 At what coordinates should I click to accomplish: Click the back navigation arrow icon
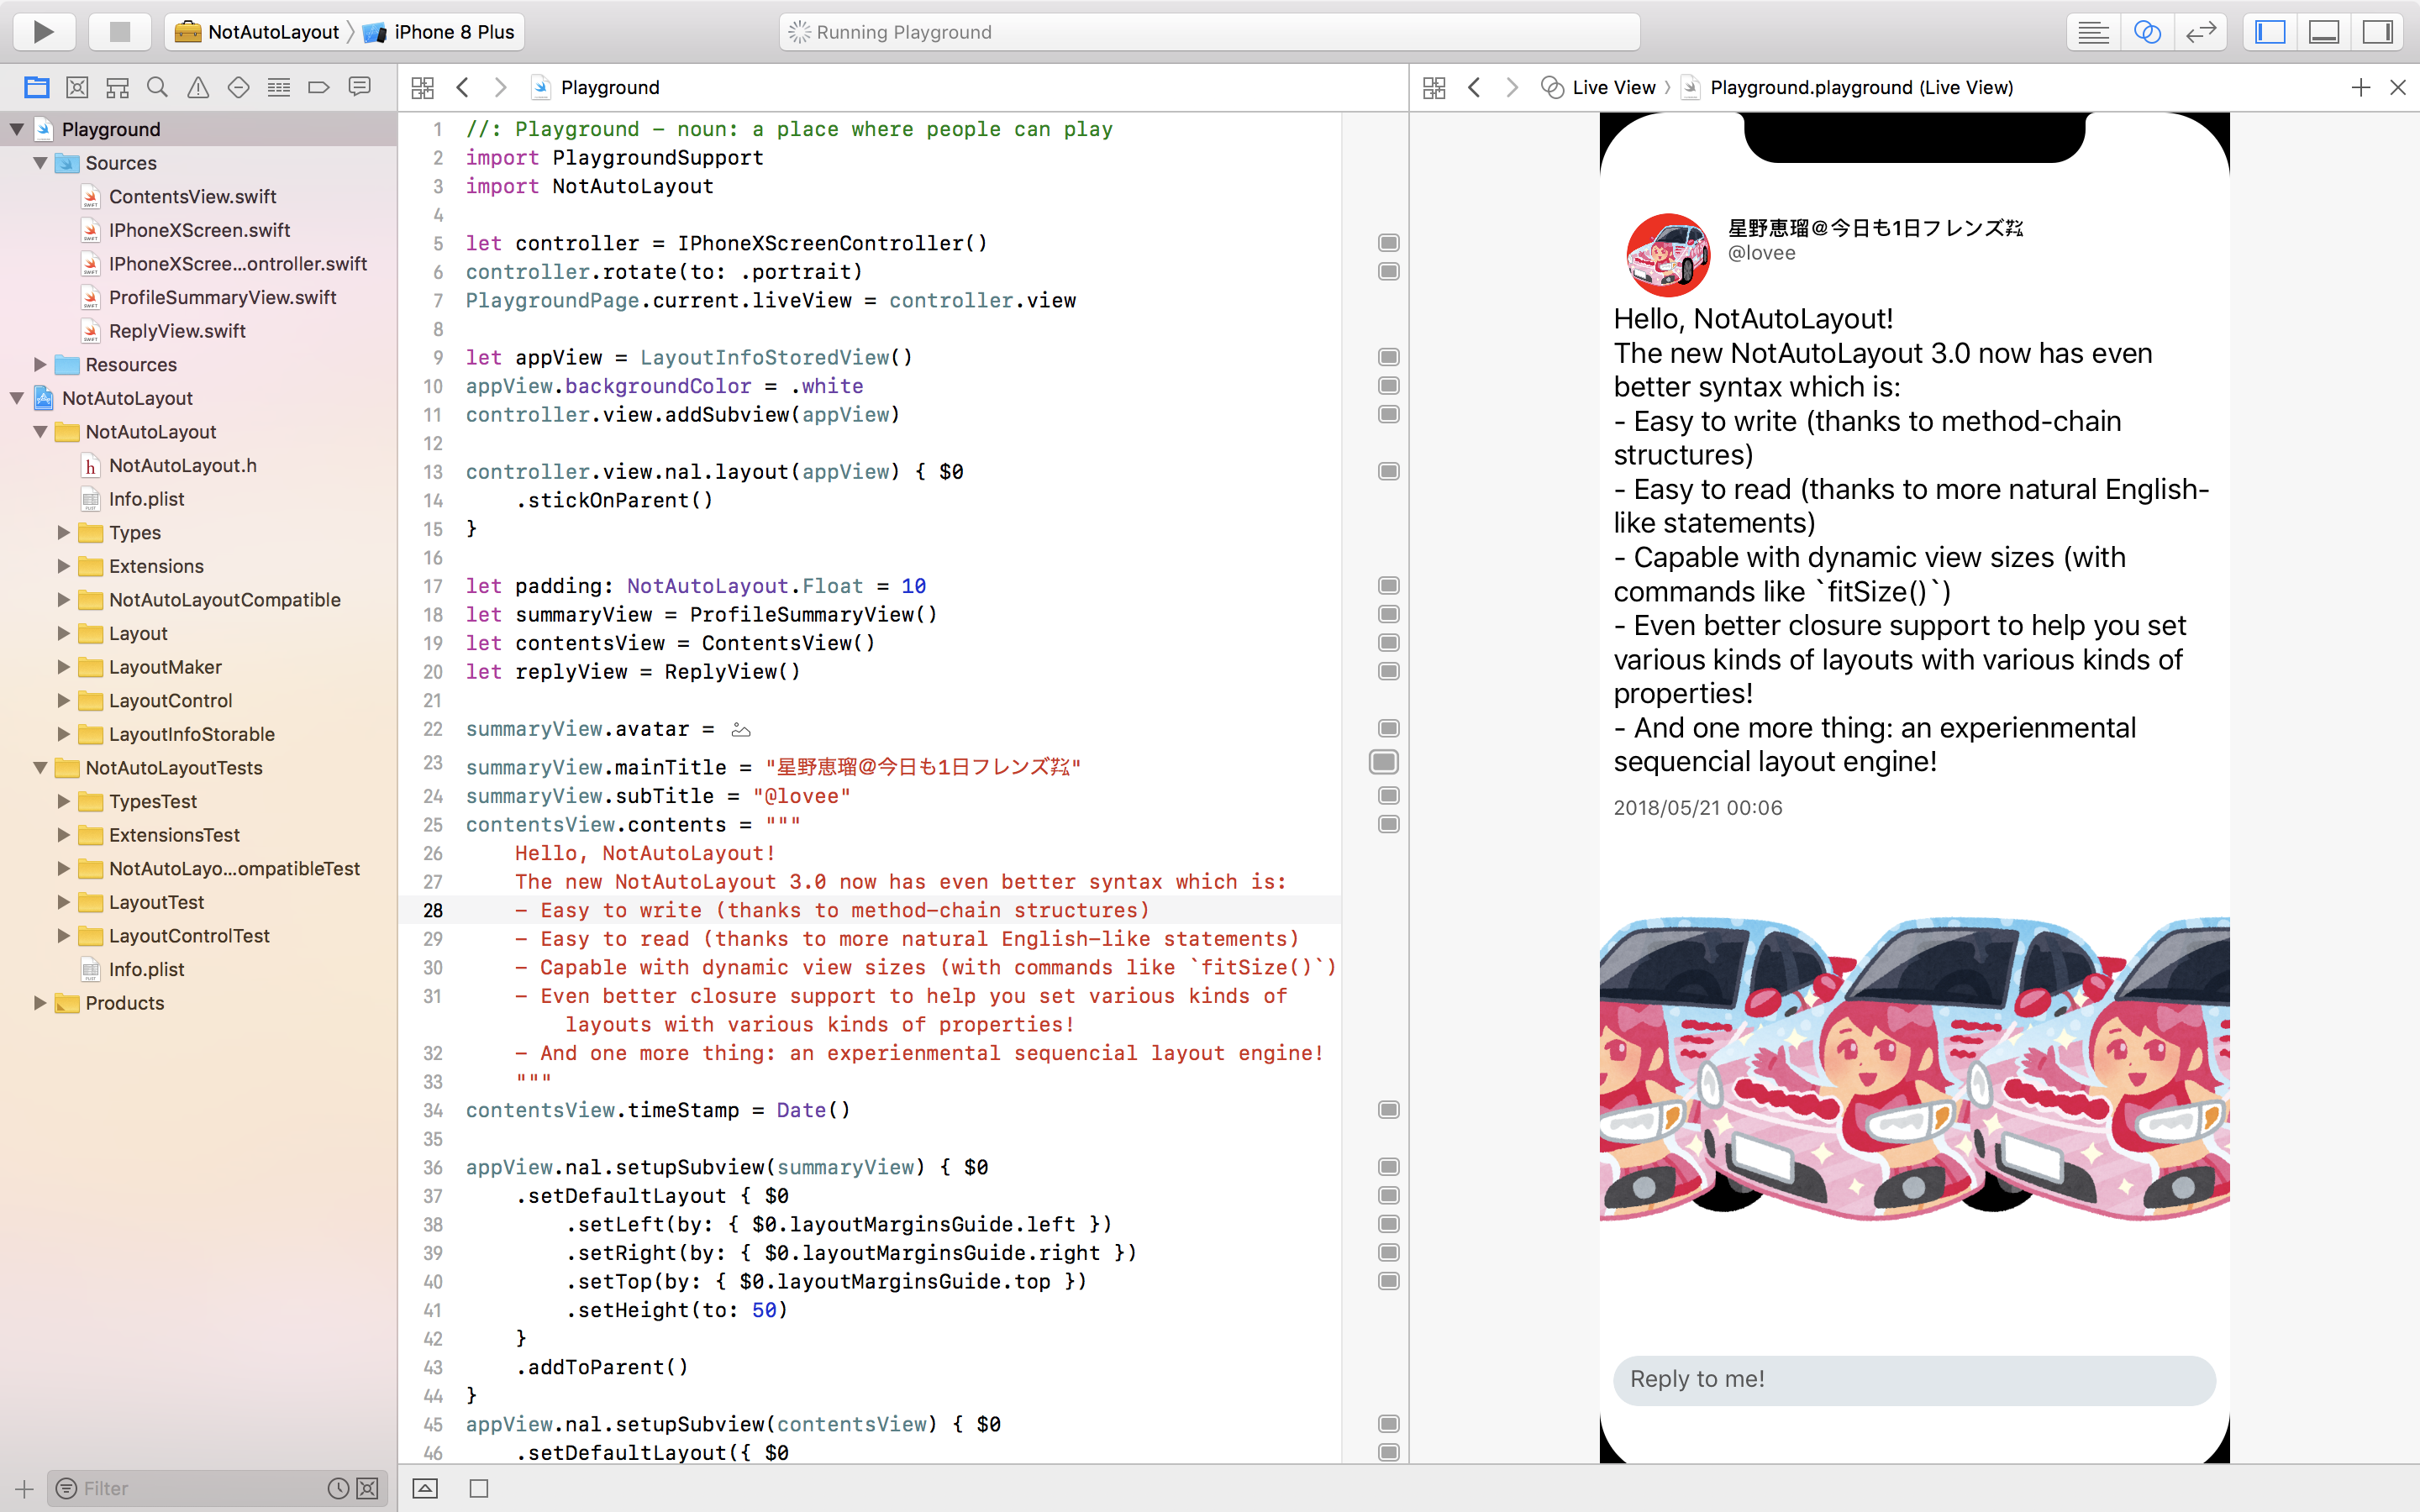point(461,87)
